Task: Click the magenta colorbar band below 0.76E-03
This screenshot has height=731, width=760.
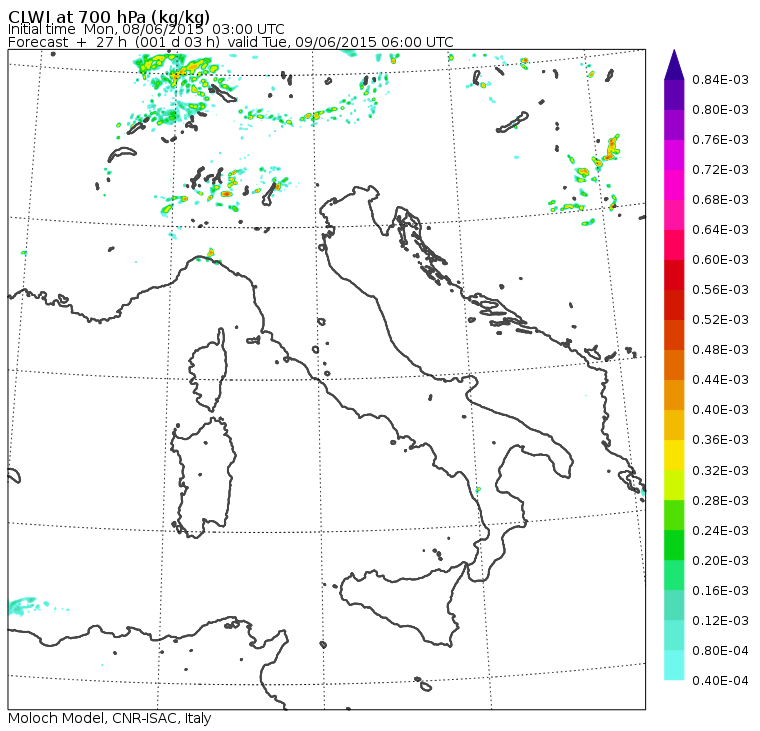Action: (674, 155)
